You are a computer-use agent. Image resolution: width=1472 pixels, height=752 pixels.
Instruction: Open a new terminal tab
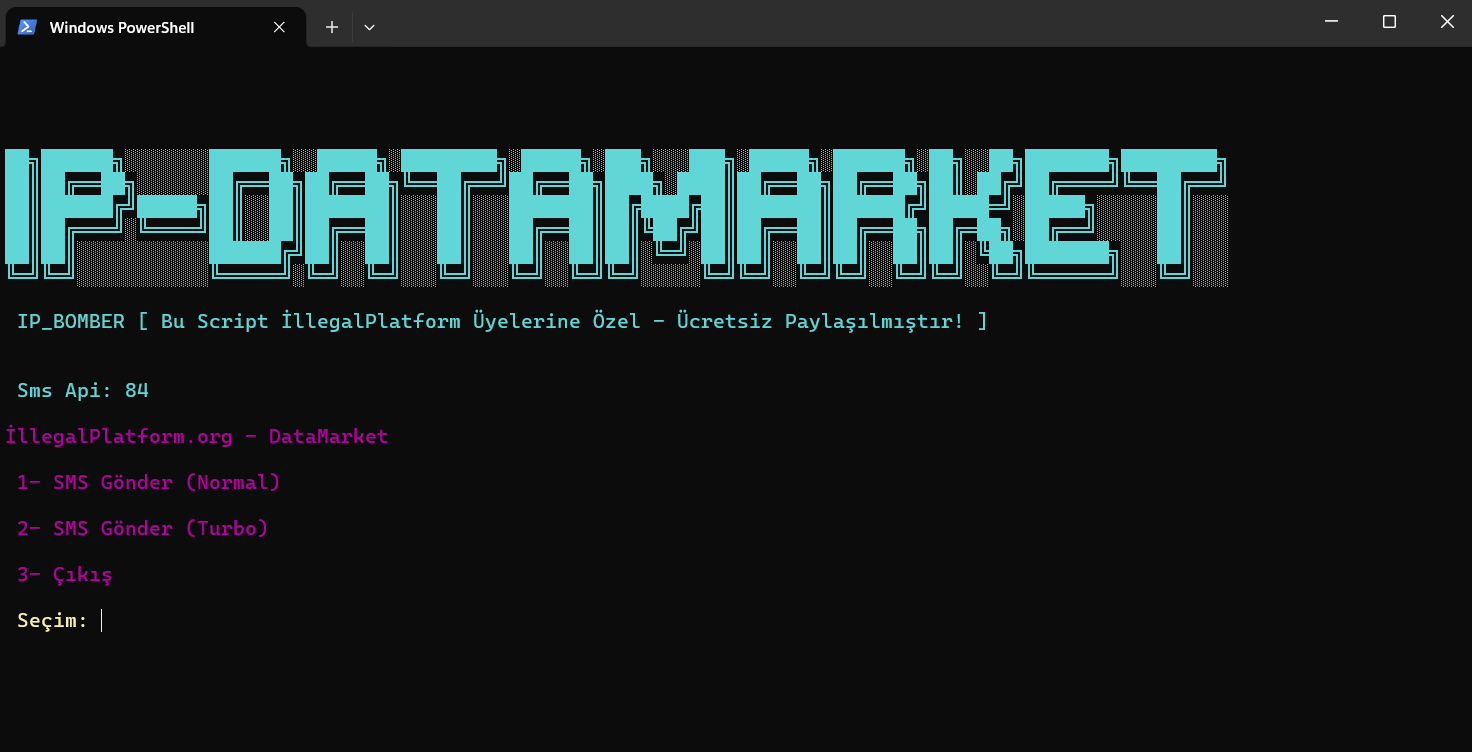[x=332, y=27]
